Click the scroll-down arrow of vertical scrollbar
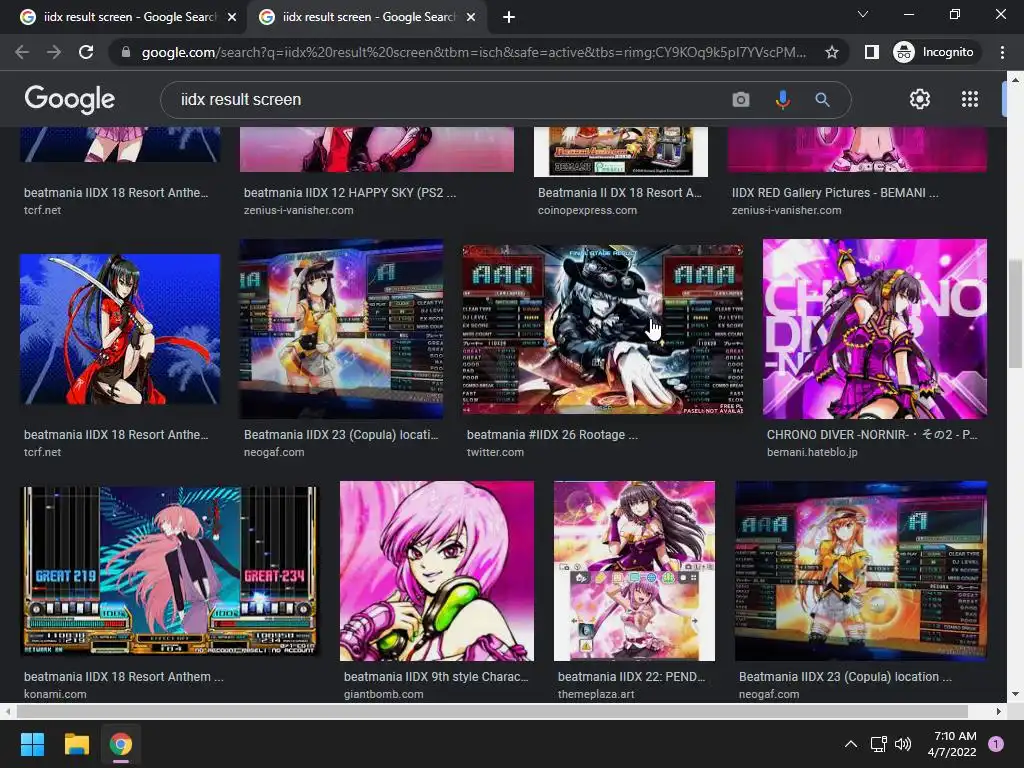This screenshot has height=768, width=1024. 1015,694
